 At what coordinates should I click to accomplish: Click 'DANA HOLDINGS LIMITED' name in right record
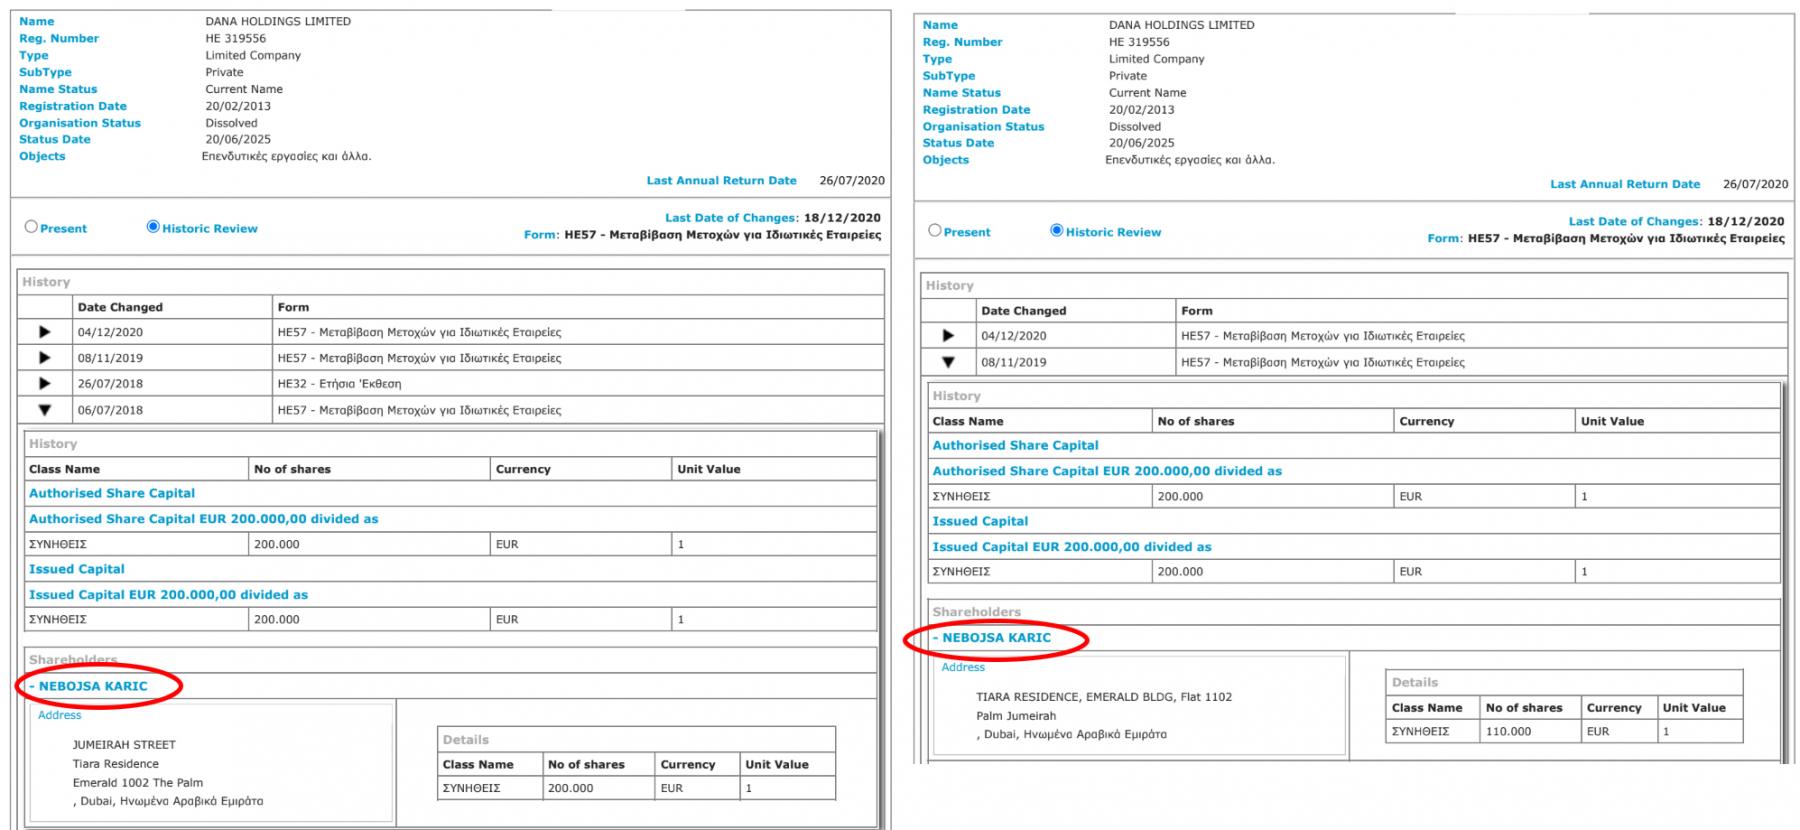click(x=1181, y=25)
